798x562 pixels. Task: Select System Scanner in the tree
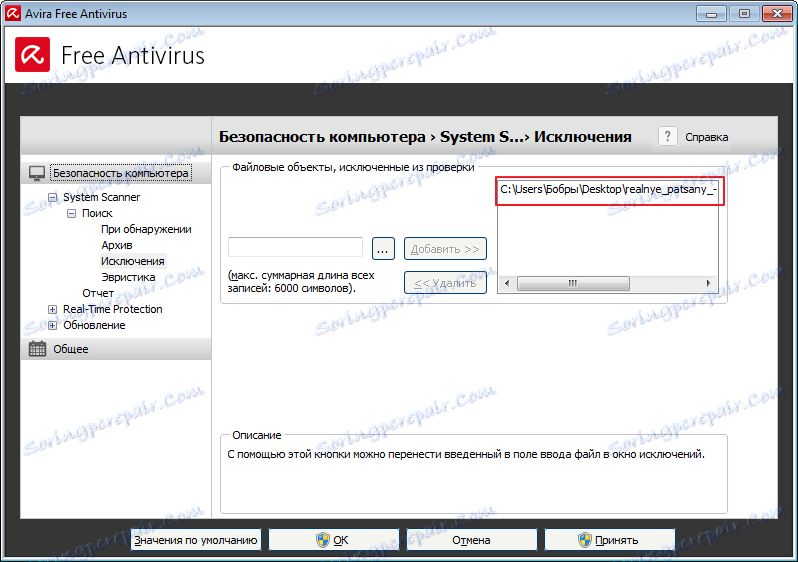101,197
